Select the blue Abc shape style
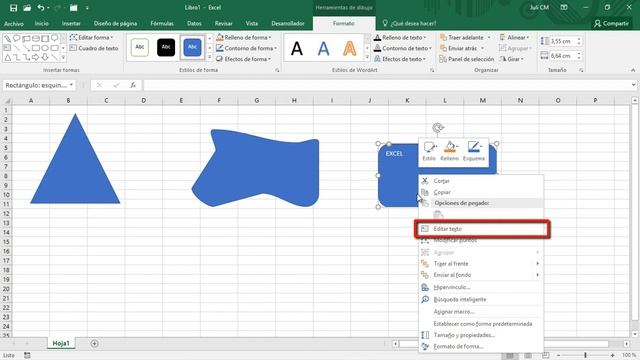 click(x=192, y=47)
